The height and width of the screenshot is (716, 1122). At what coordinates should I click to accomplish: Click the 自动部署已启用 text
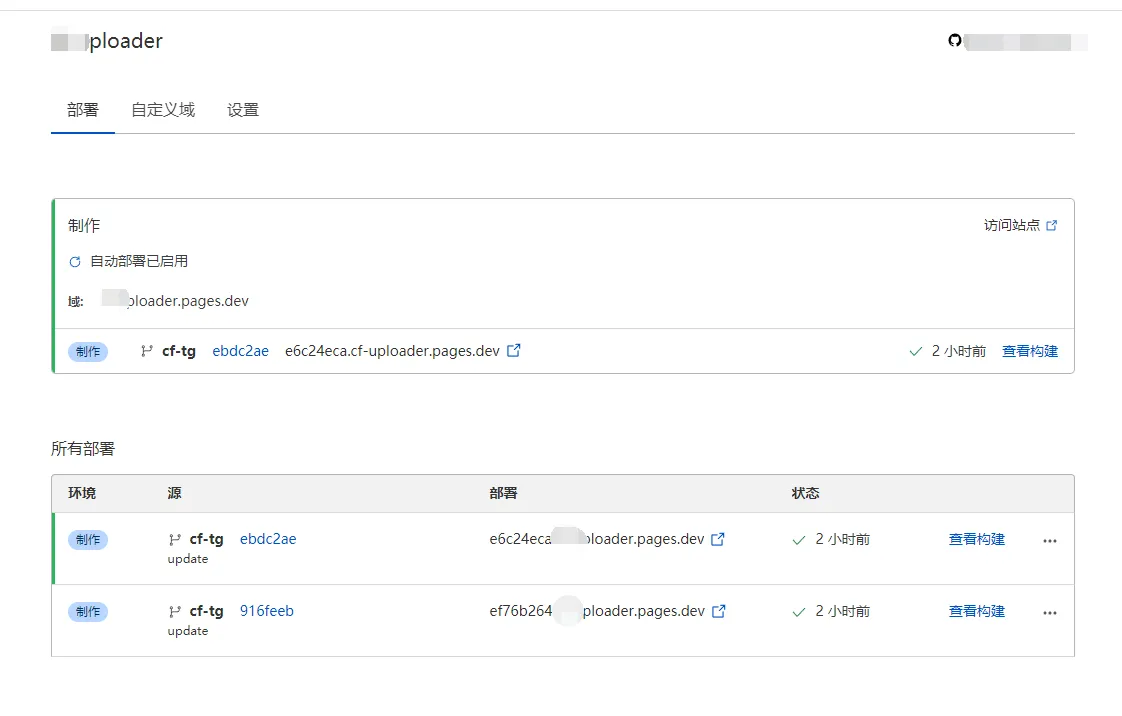(139, 261)
